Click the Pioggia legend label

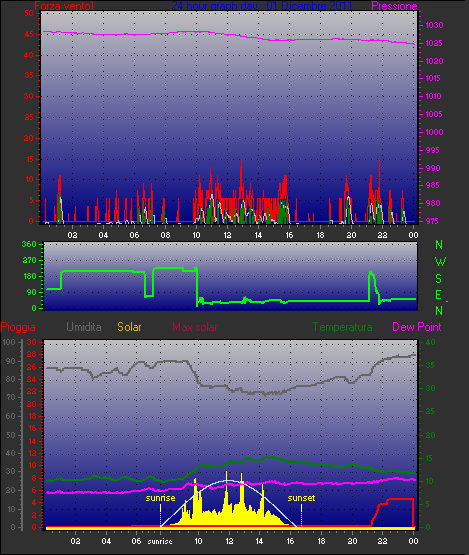tap(18, 327)
